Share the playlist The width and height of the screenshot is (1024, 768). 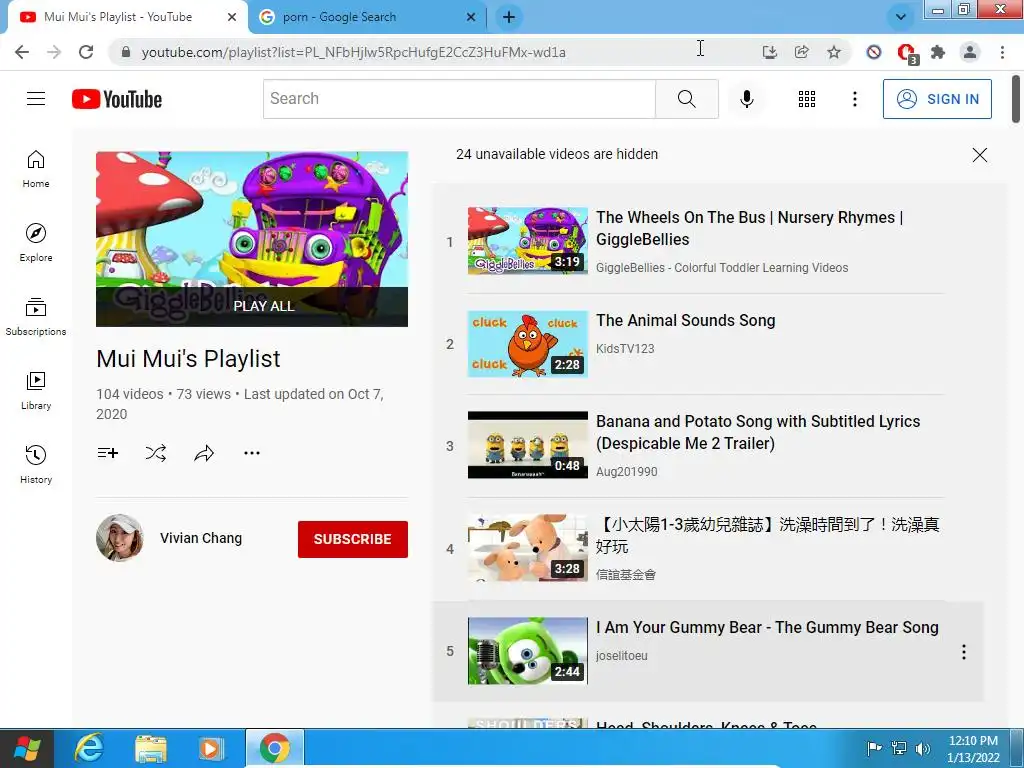204,453
